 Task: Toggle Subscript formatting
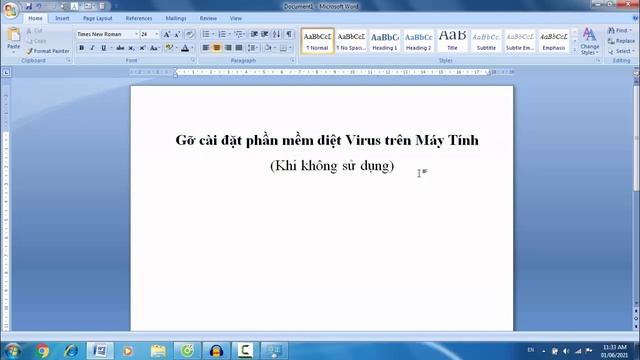[131, 48]
